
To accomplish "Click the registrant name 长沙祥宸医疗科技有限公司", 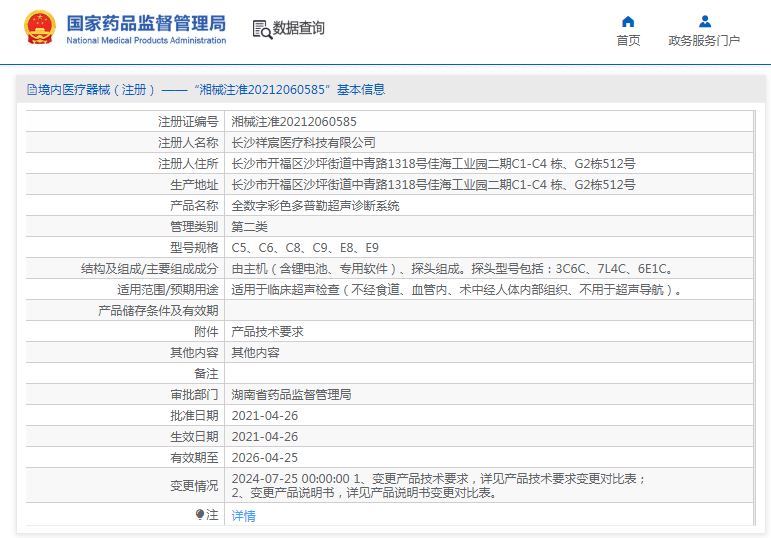I will click(x=304, y=142).
